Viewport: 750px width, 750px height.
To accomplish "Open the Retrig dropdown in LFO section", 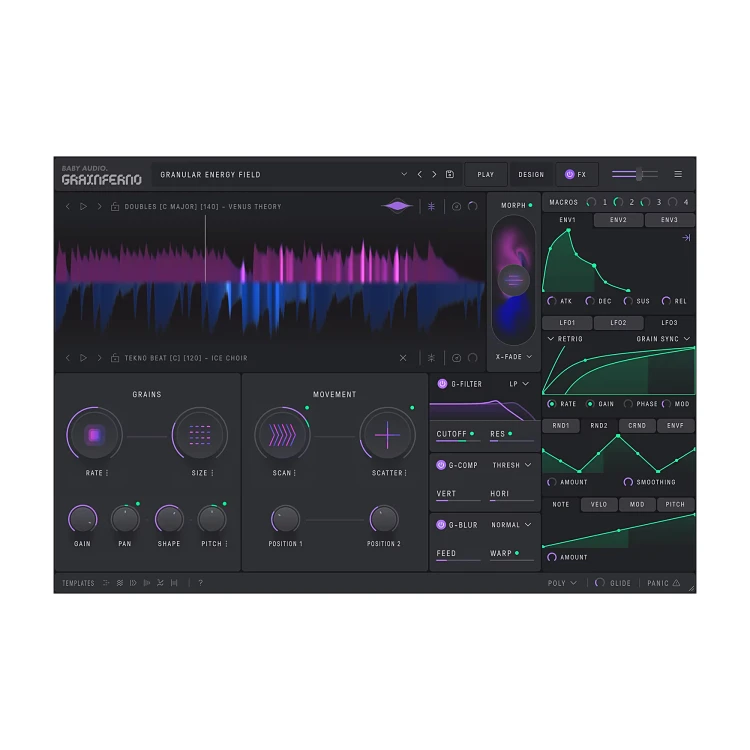I will point(565,339).
